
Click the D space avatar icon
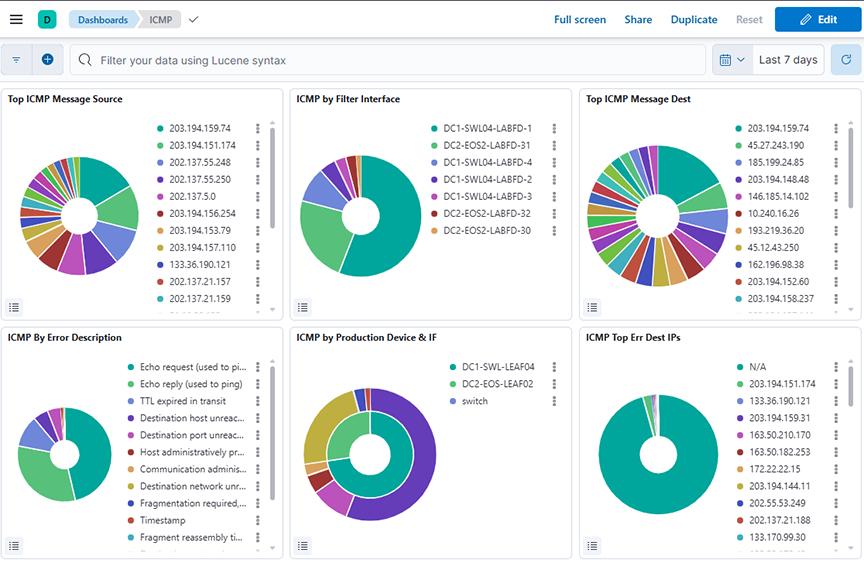point(47,19)
